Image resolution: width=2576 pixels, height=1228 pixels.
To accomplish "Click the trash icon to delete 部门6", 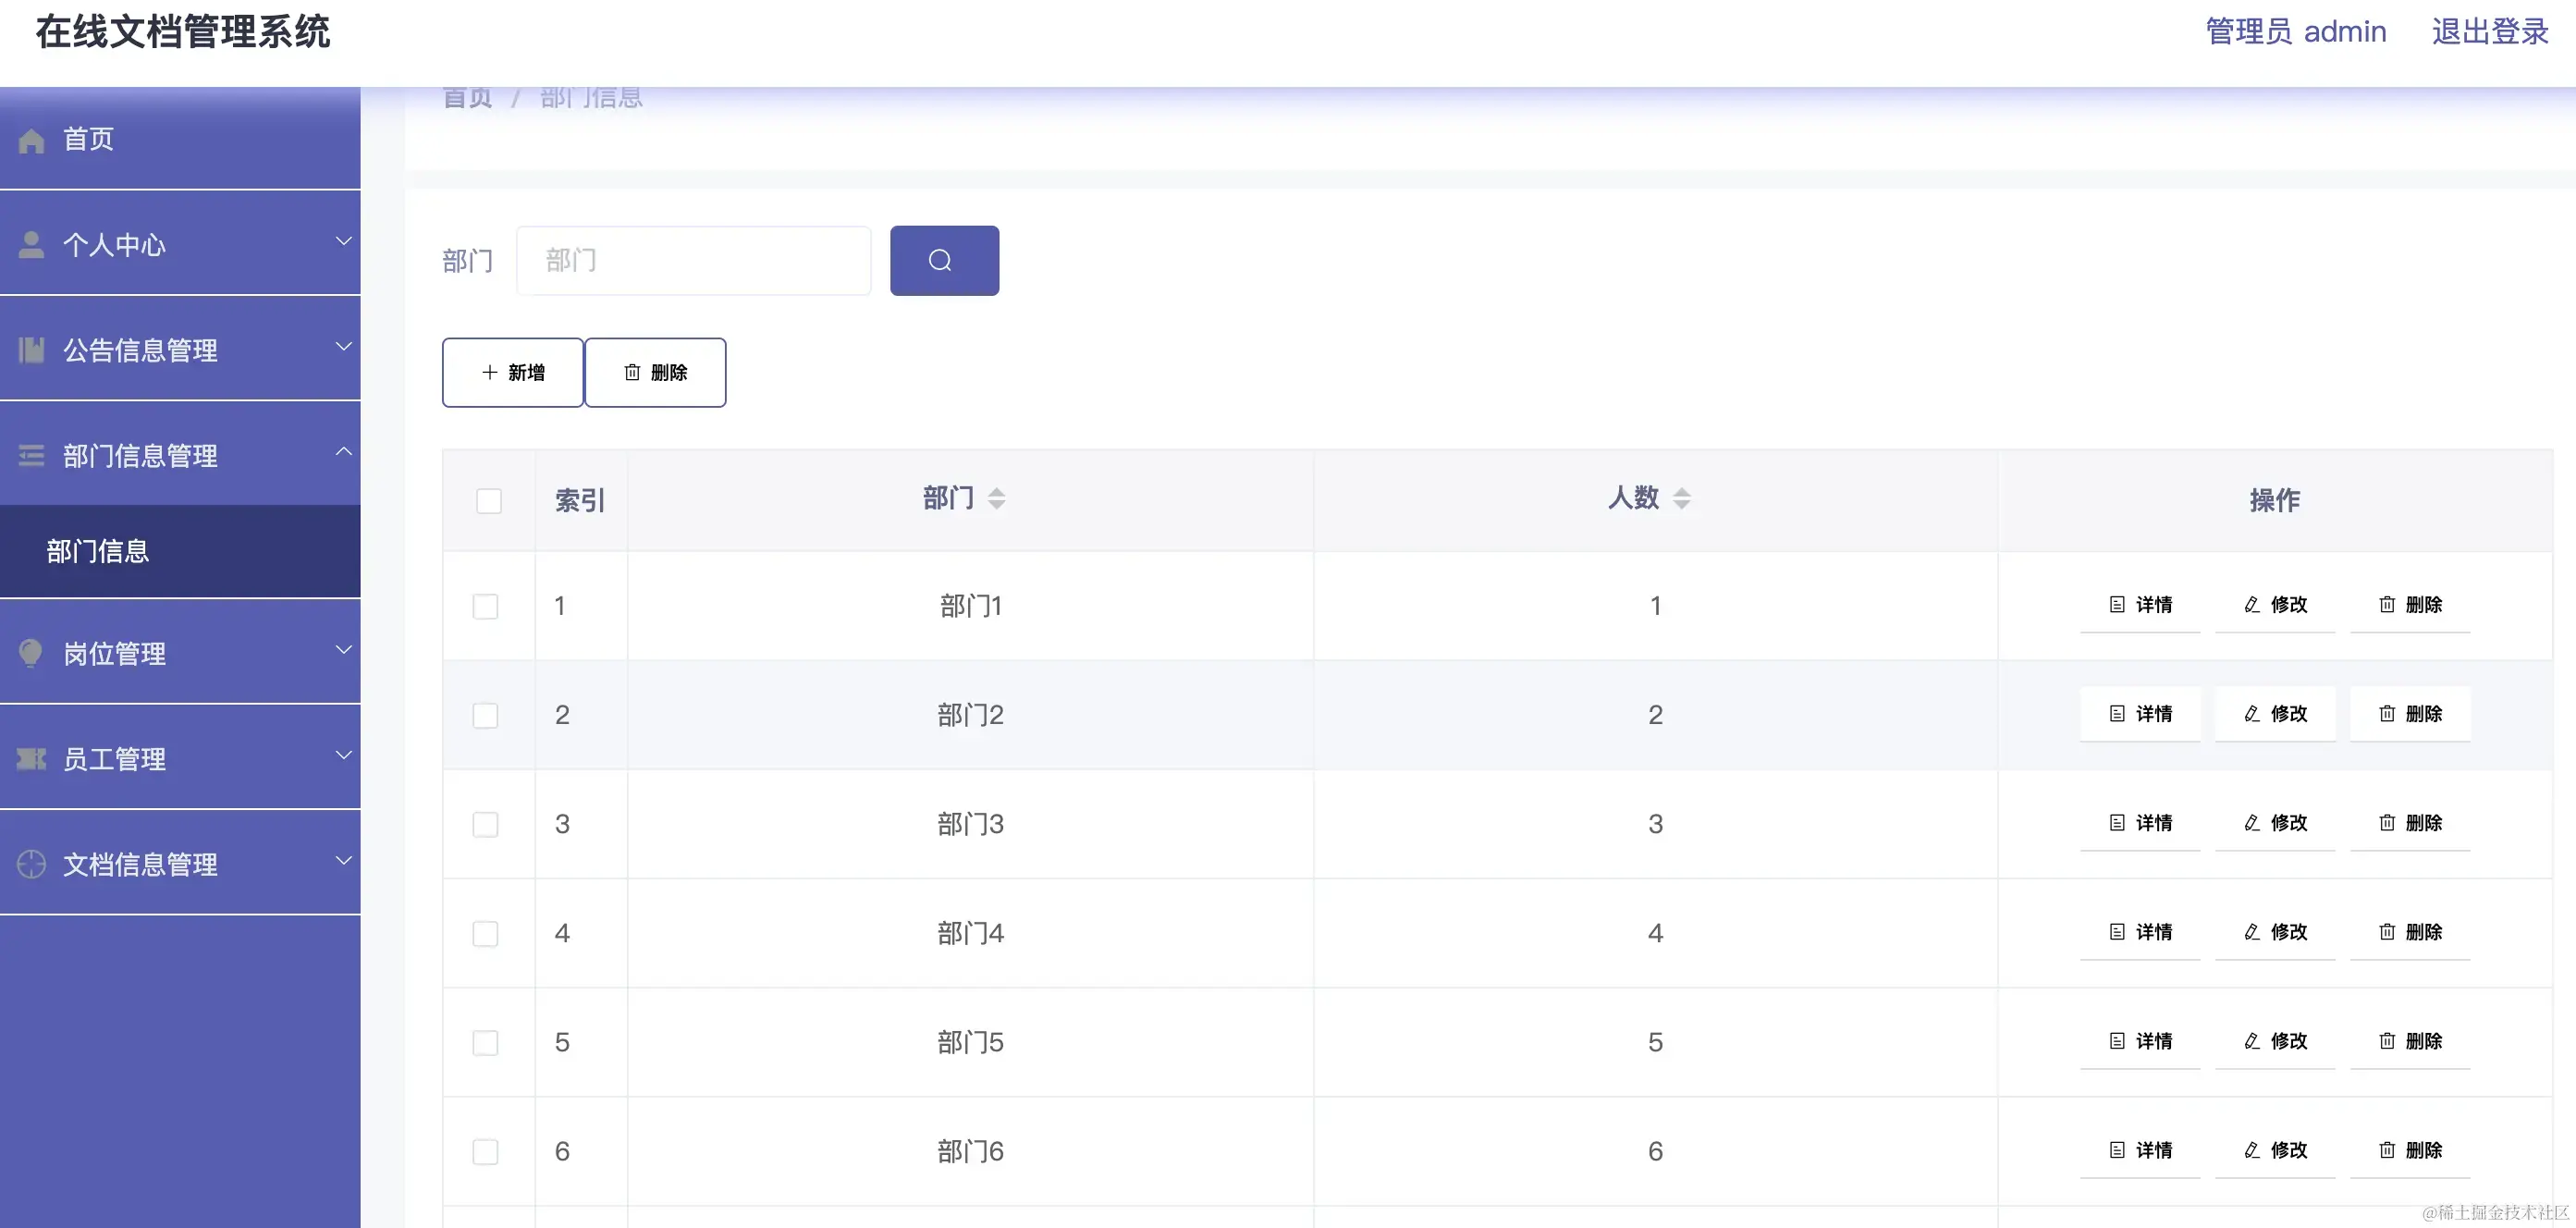I will point(2387,1150).
